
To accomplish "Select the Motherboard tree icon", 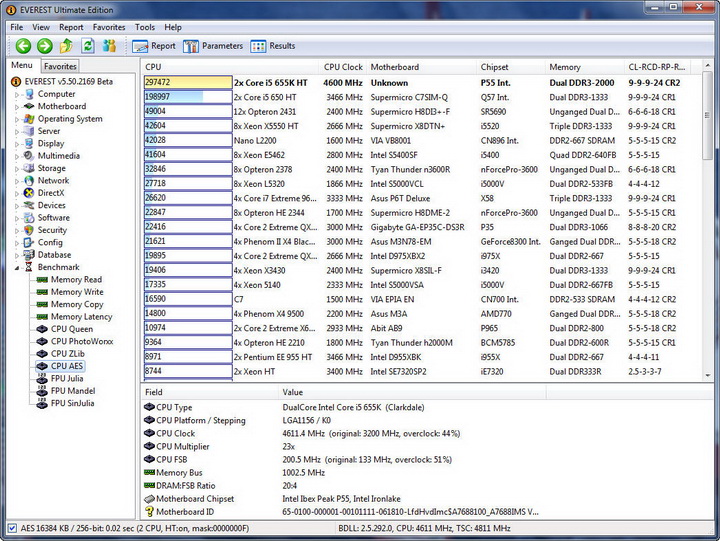I will [29, 106].
